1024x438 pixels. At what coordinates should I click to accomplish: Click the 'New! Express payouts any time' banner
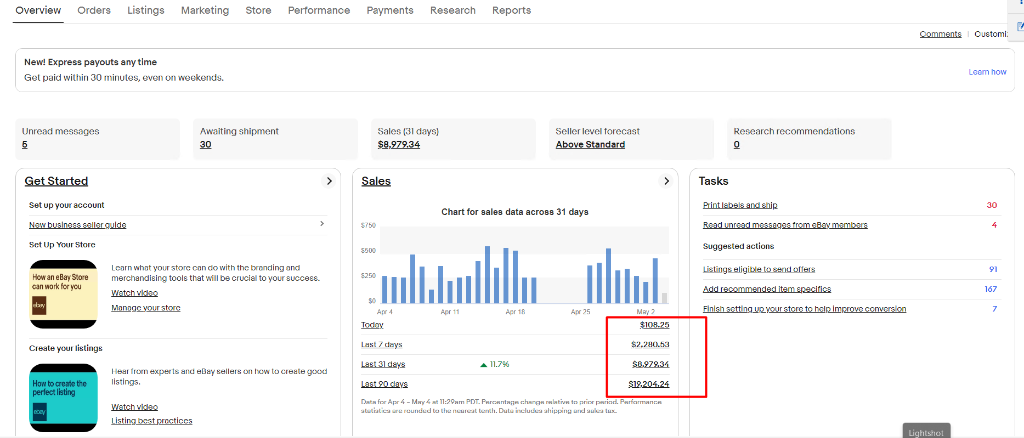(x=515, y=70)
